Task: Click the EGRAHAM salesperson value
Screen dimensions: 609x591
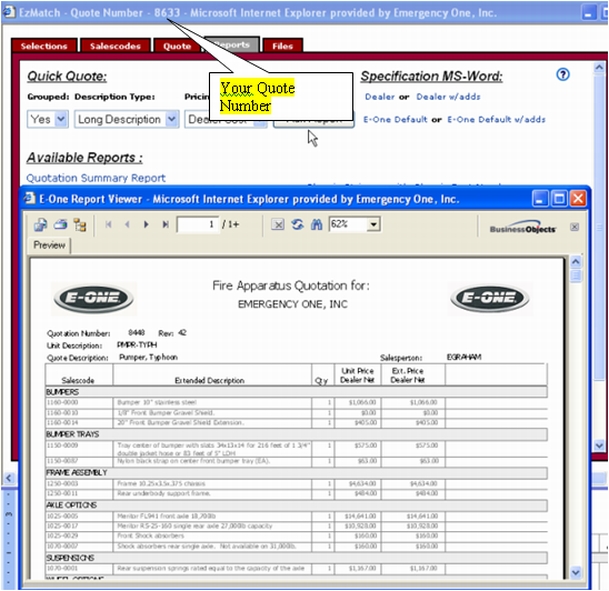Action: 464,357
